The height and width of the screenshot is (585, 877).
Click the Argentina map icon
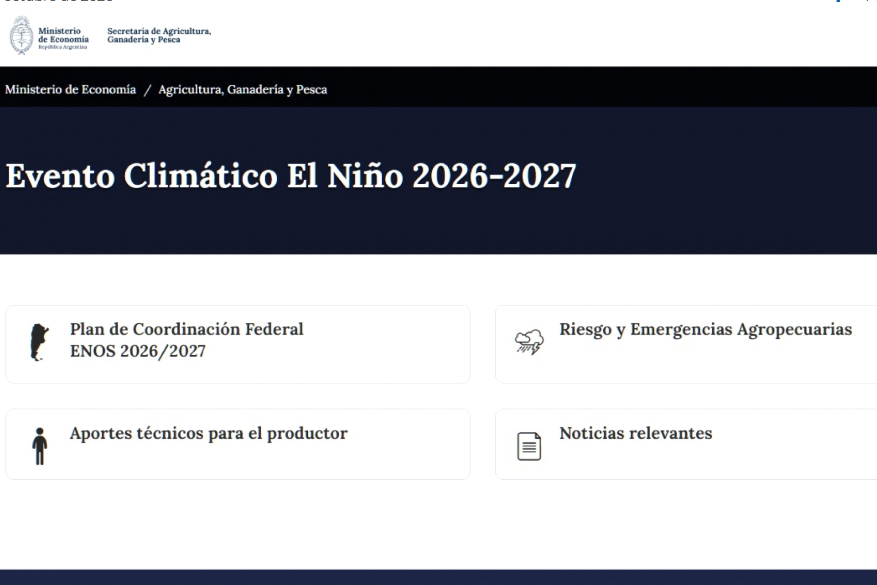click(x=39, y=342)
